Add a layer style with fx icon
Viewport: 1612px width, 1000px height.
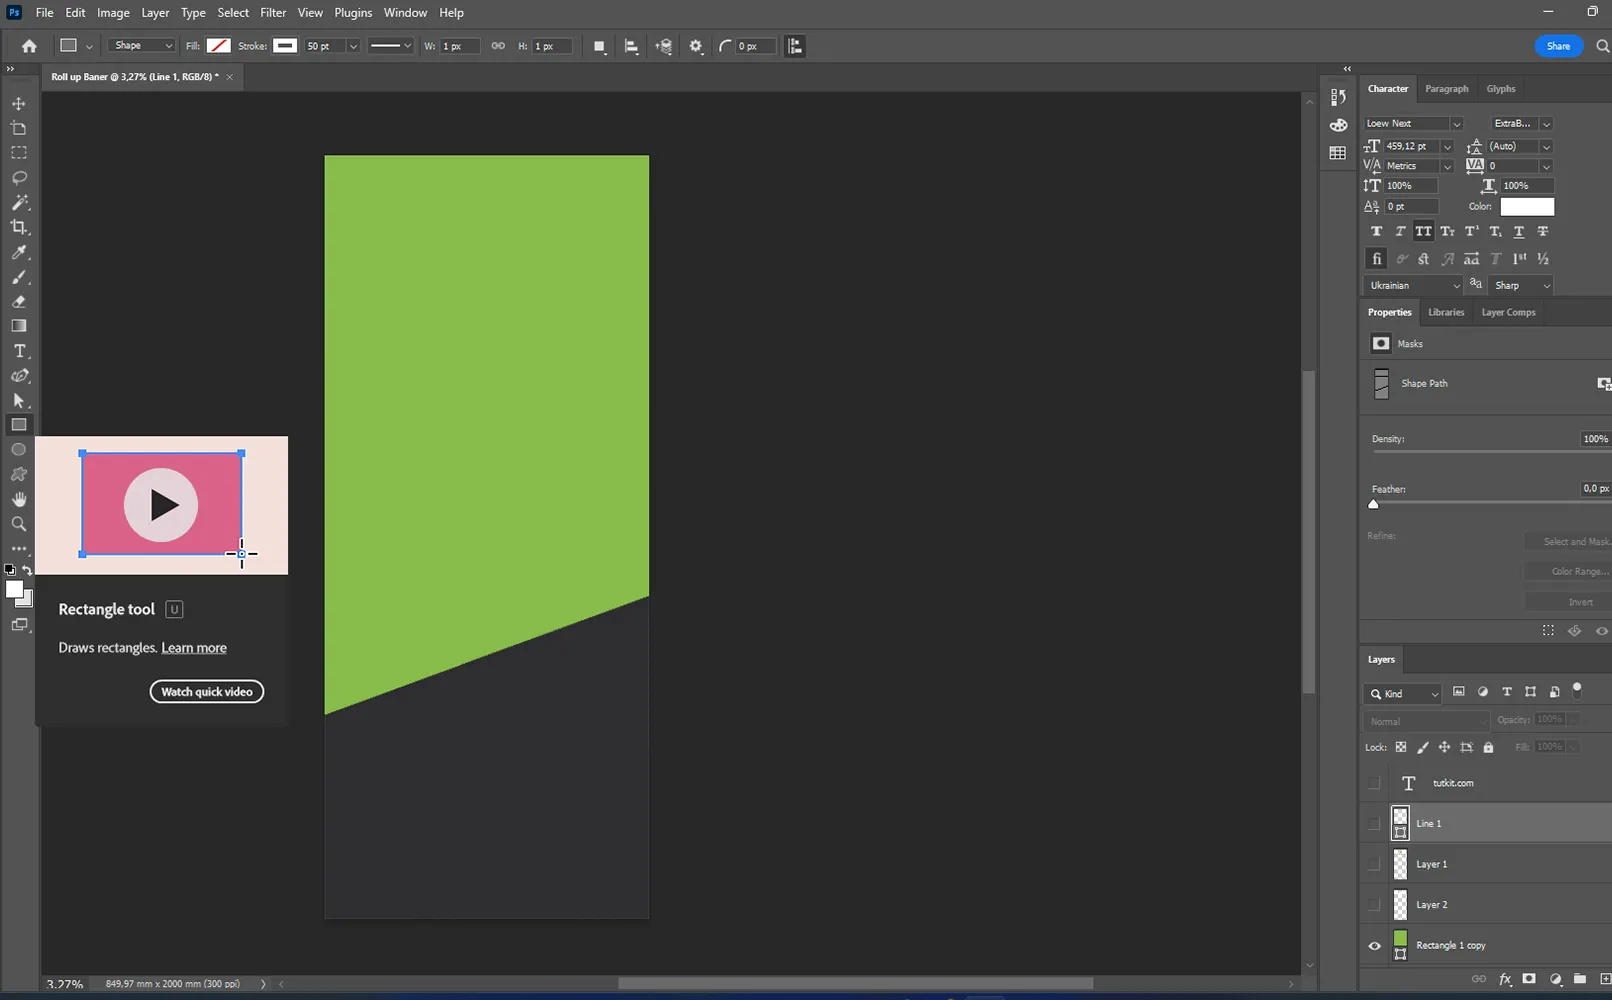[1504, 980]
